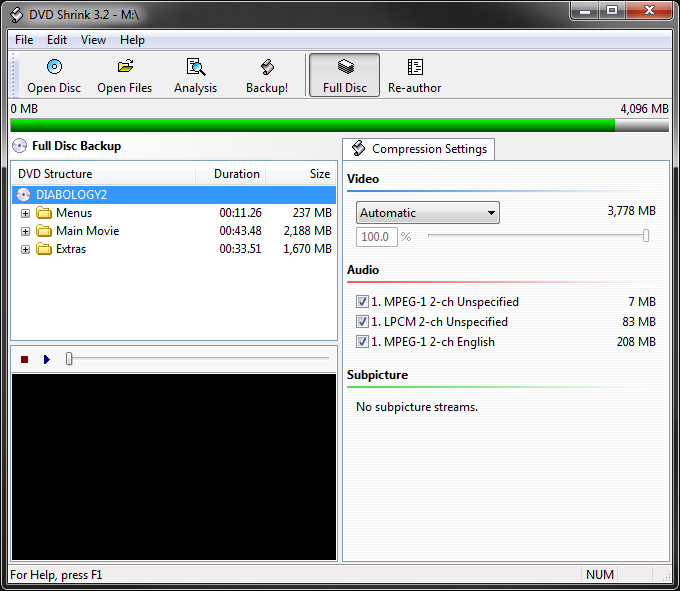
Task: Open the Automatic video compression dropdown
Action: click(428, 213)
